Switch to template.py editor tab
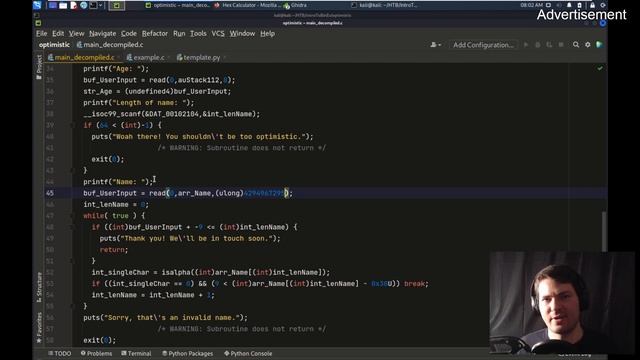Viewport: 640px width, 360px height. point(201,58)
